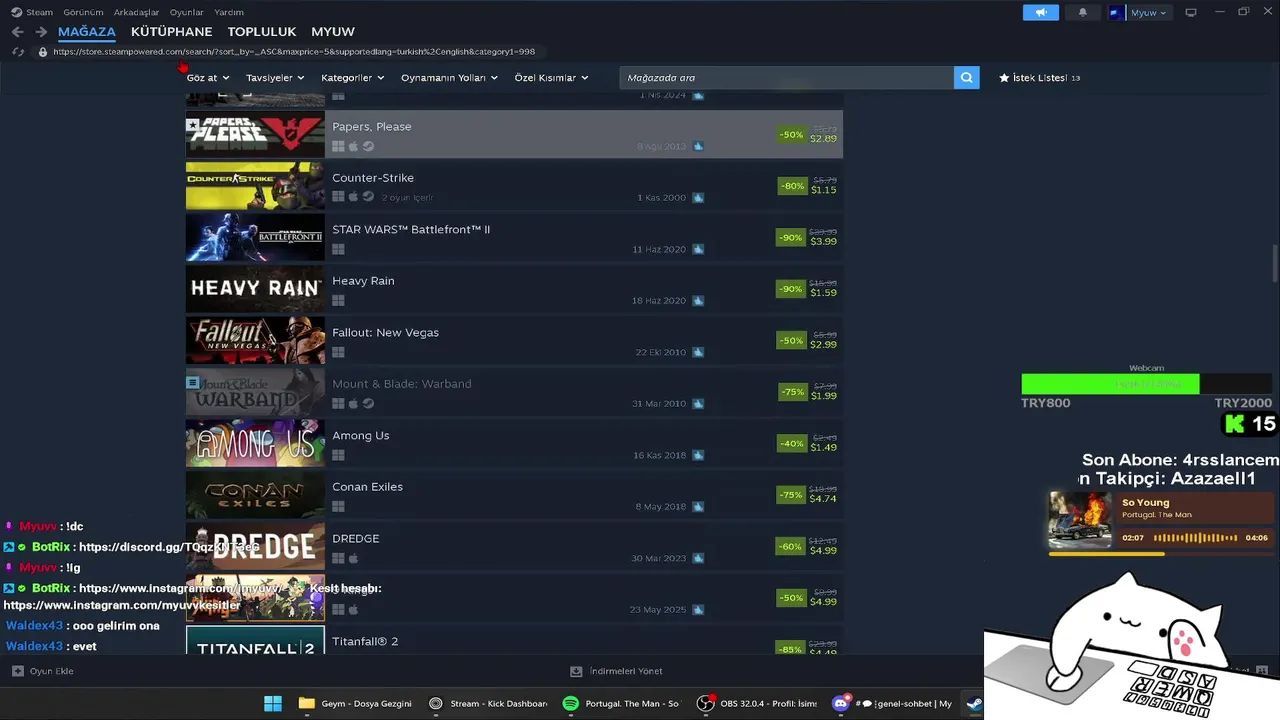Click the Heavy Rain thumbnail

[x=255, y=288]
